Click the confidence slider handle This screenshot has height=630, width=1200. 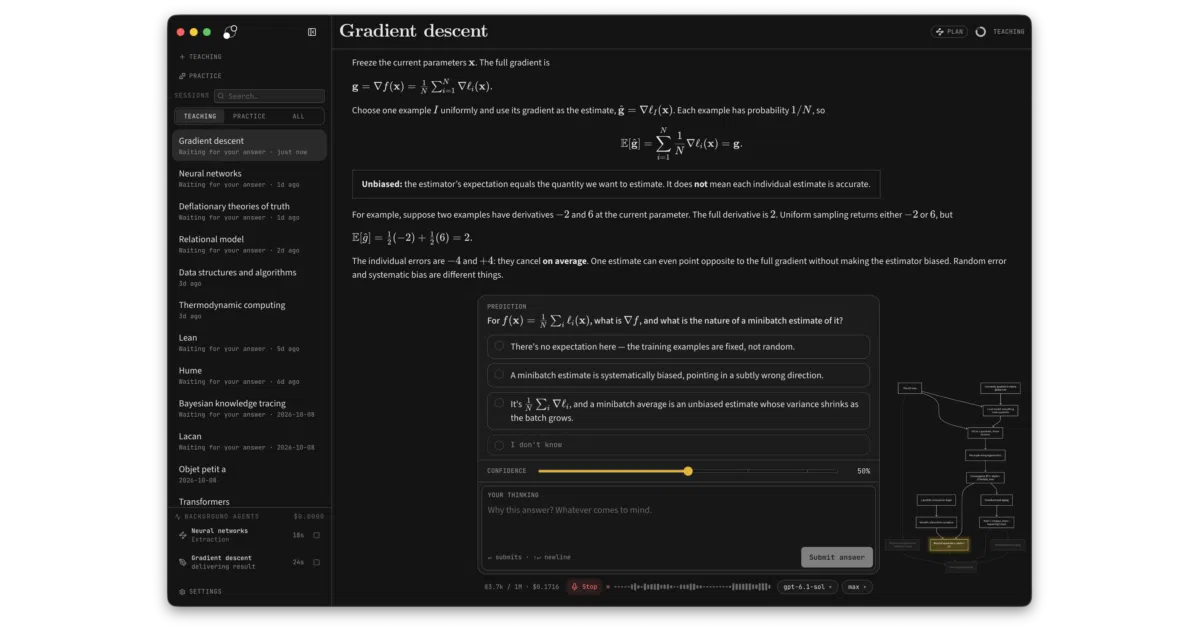688,471
